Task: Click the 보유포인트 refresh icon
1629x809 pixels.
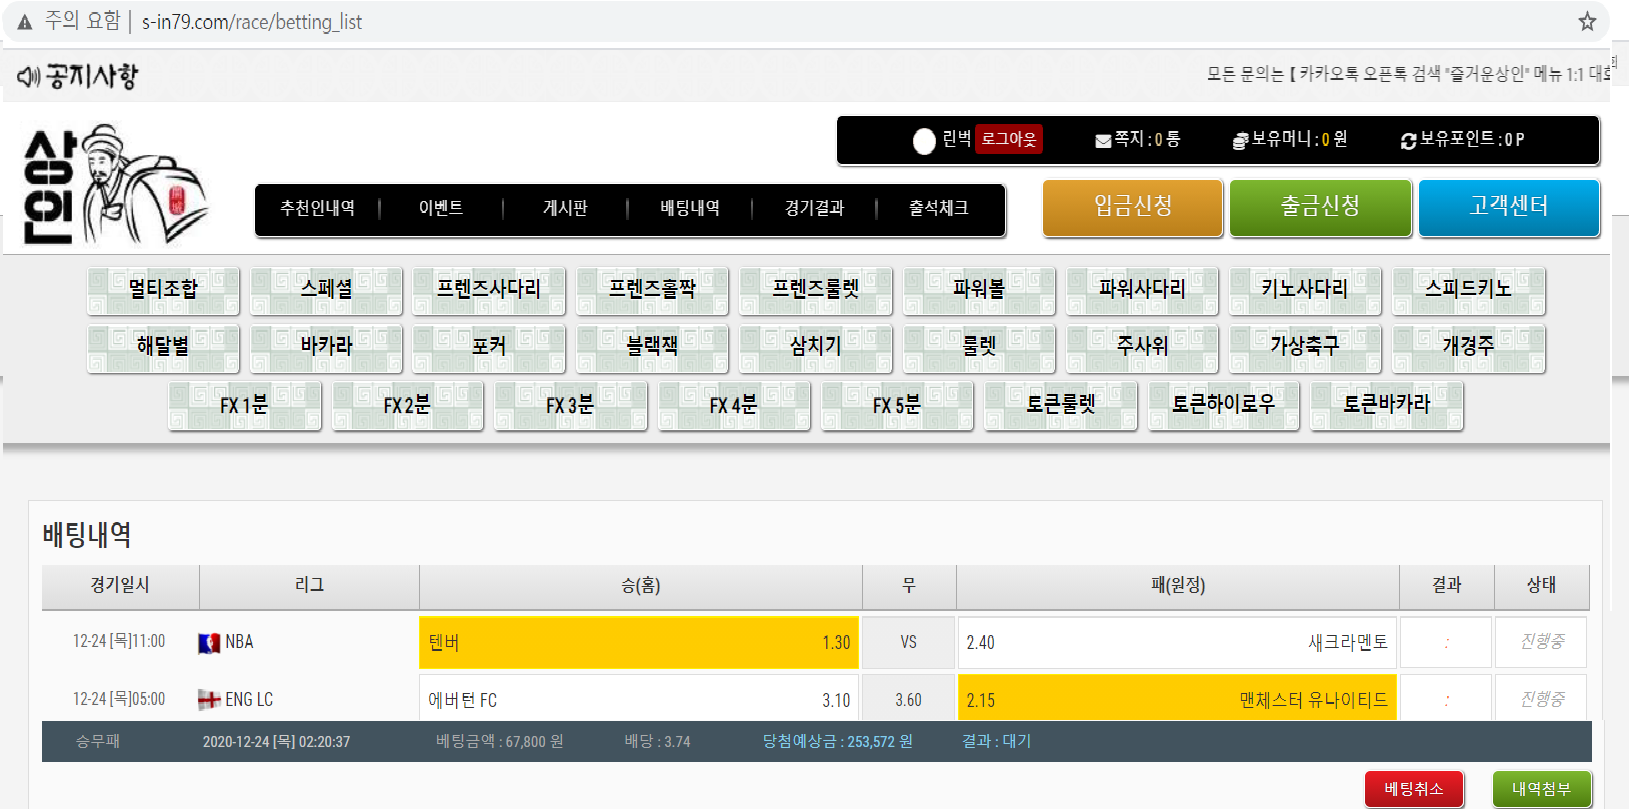Action: 1408,141
